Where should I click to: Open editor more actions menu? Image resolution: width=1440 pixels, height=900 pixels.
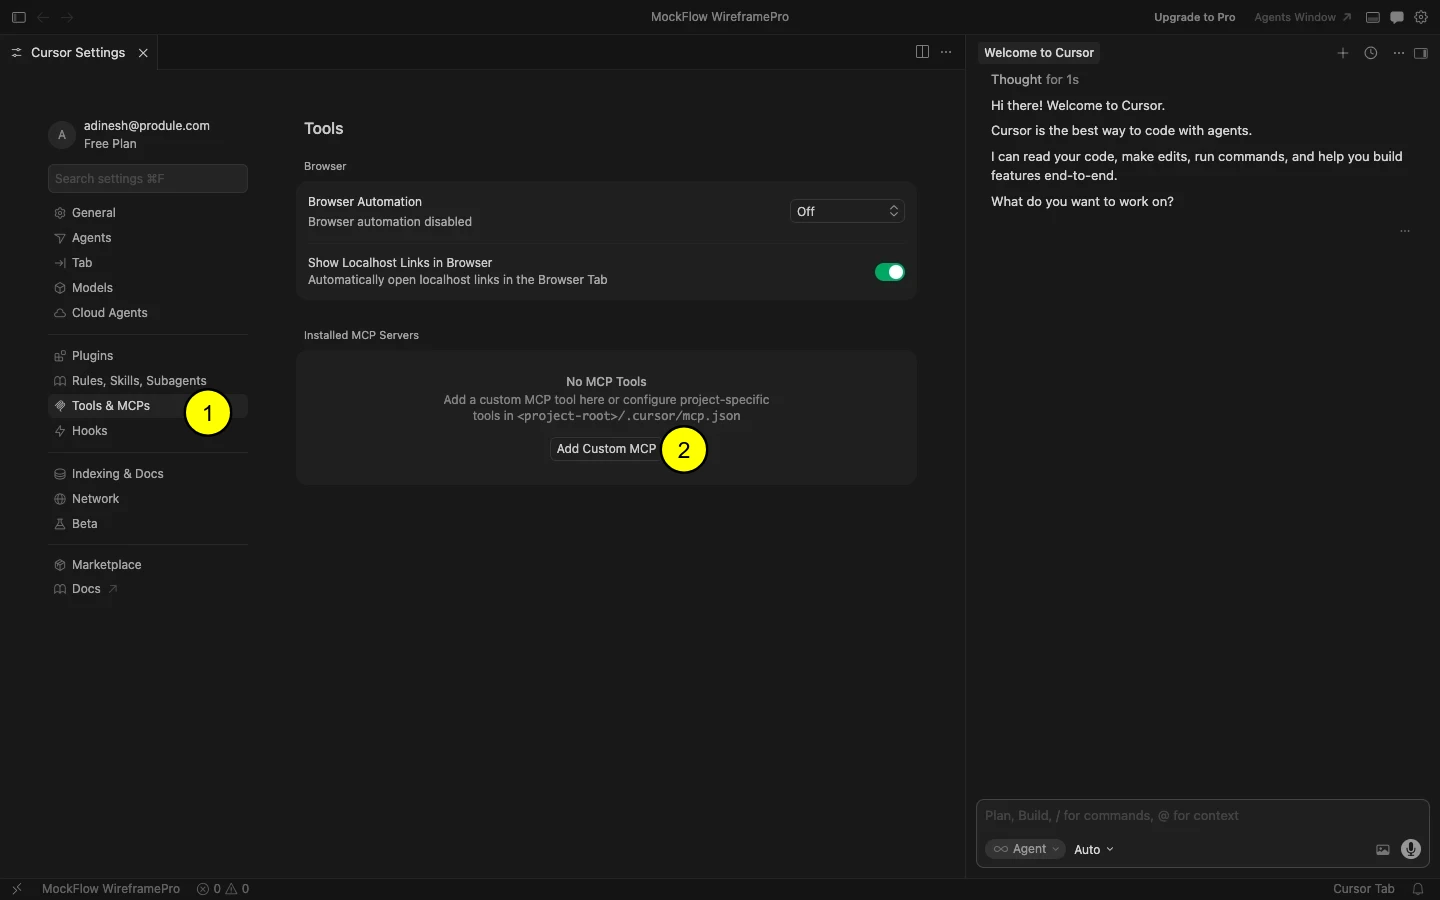946,52
